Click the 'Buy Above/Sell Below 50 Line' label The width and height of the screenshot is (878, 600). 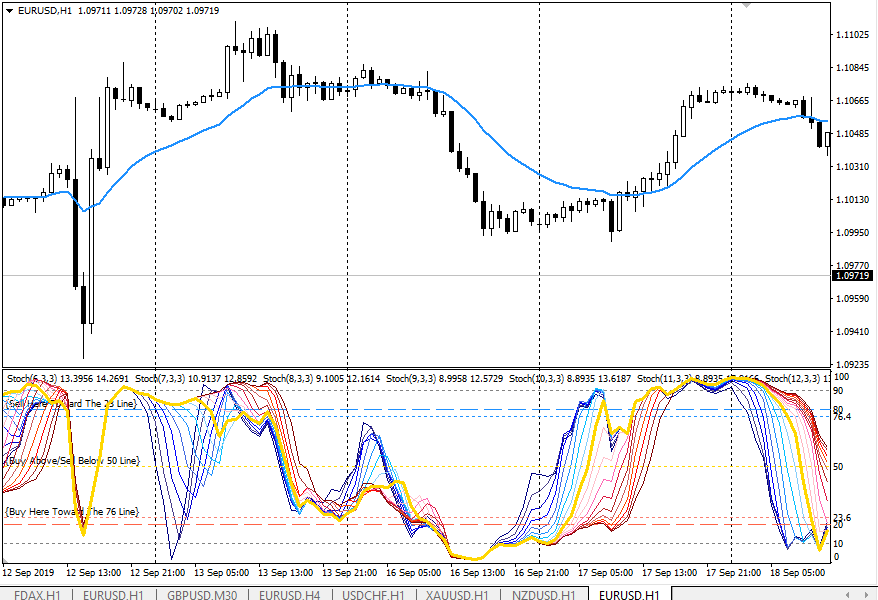pyautogui.click(x=72, y=461)
